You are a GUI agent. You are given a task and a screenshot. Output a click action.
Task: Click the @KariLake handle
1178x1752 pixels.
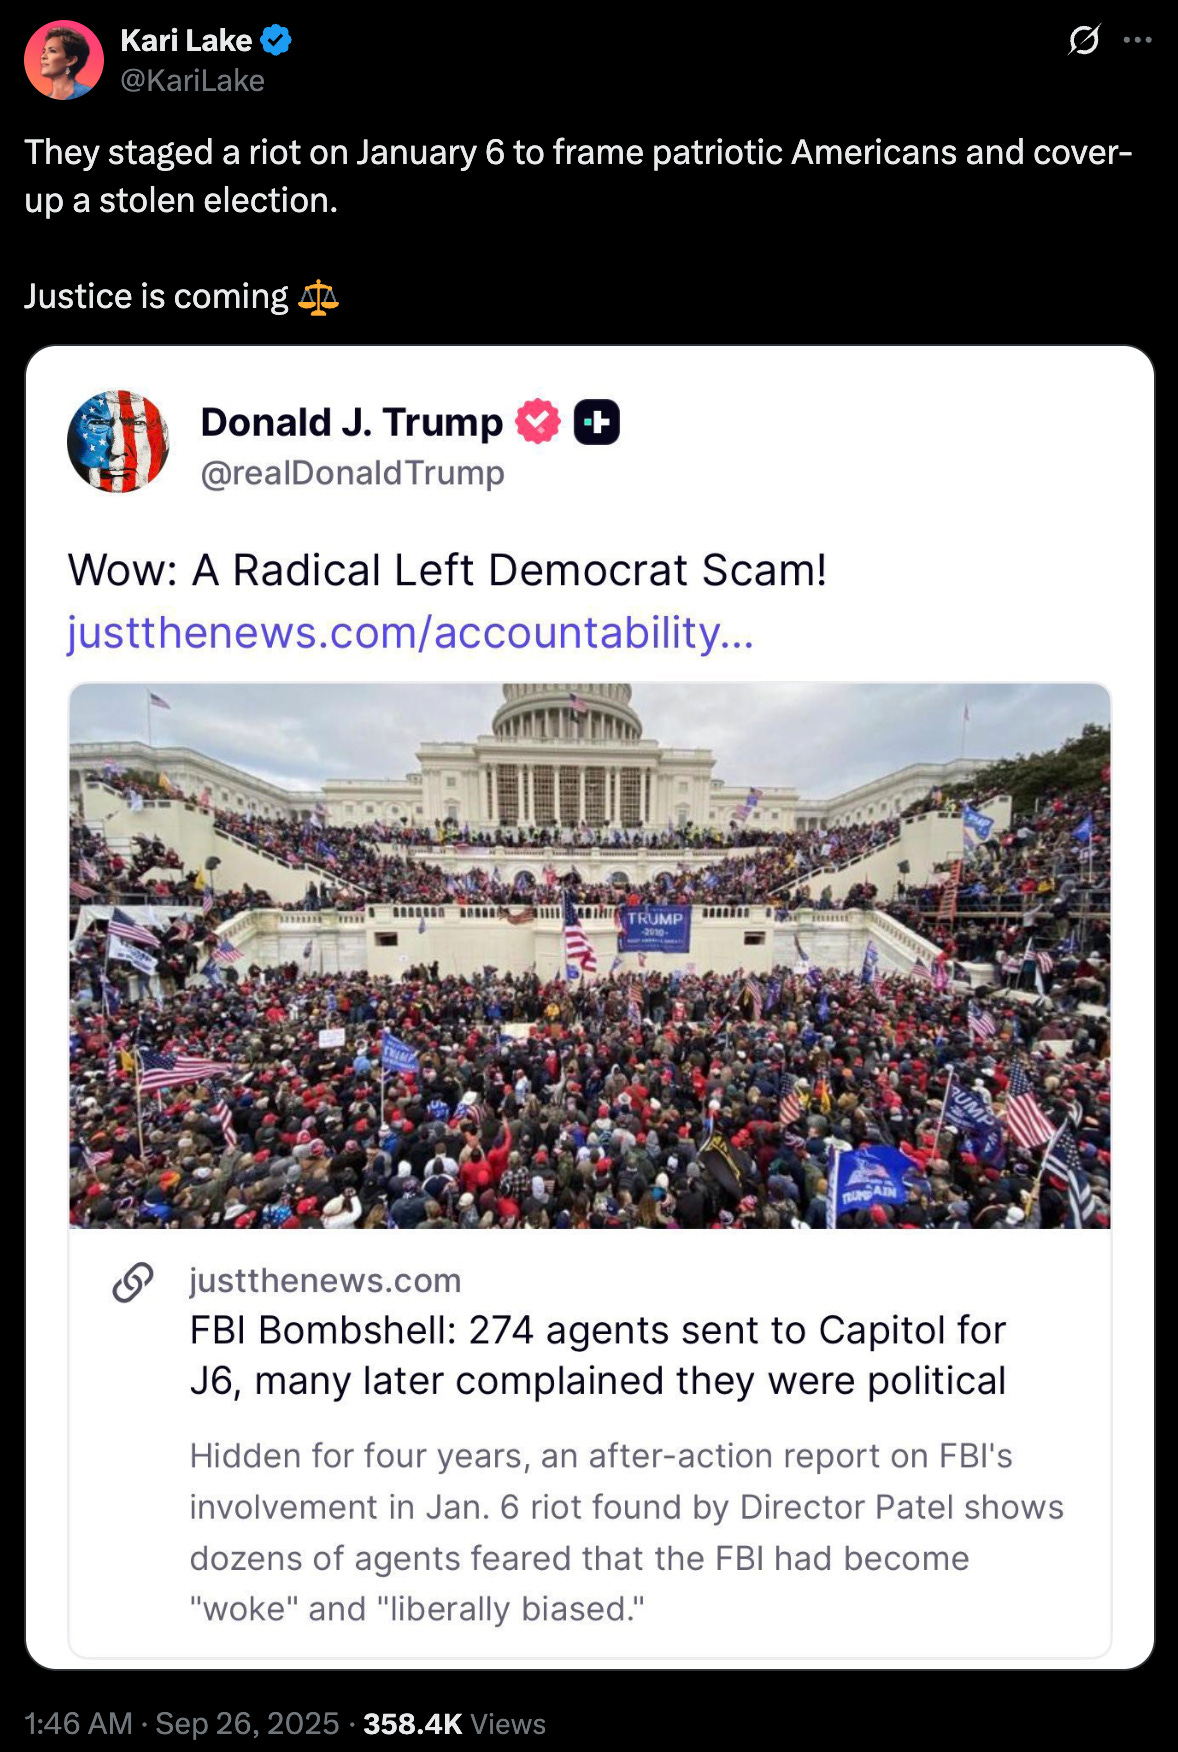(x=192, y=81)
